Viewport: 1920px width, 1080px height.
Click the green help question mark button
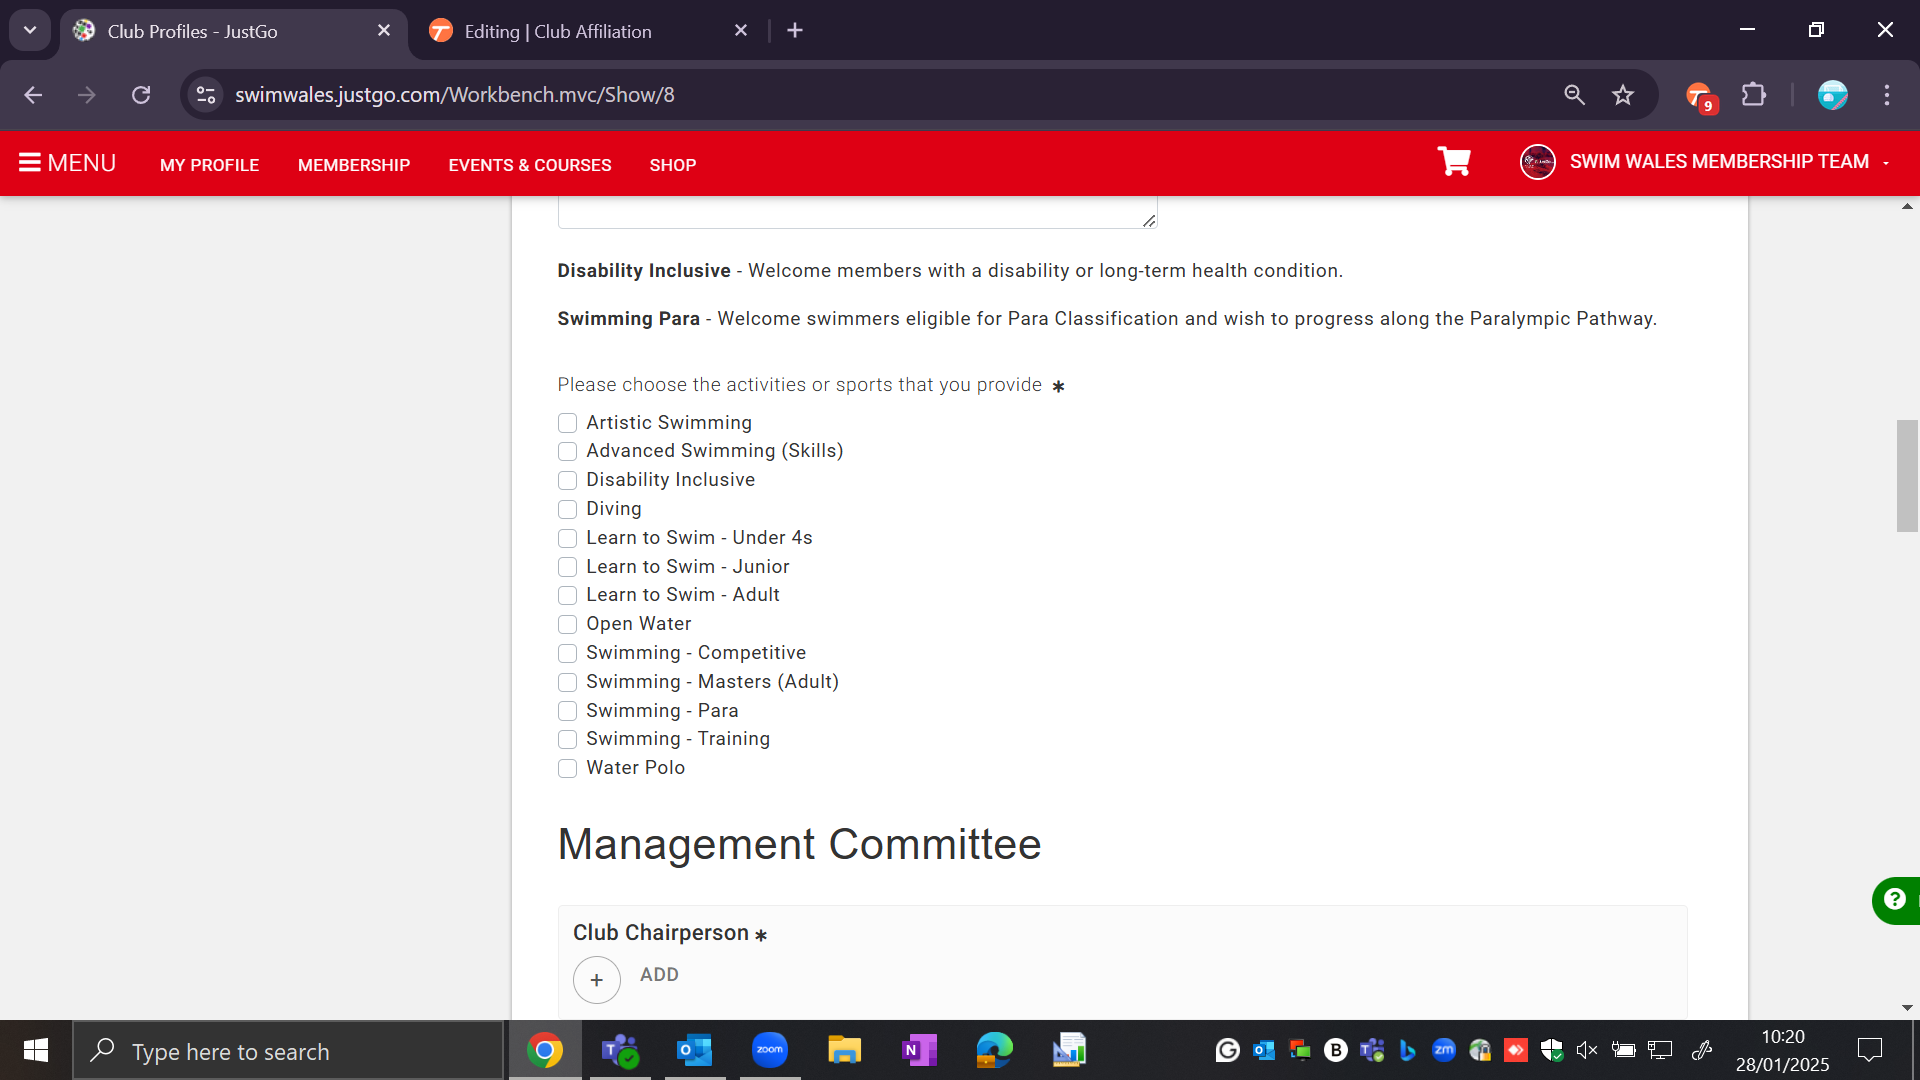pyautogui.click(x=1894, y=900)
